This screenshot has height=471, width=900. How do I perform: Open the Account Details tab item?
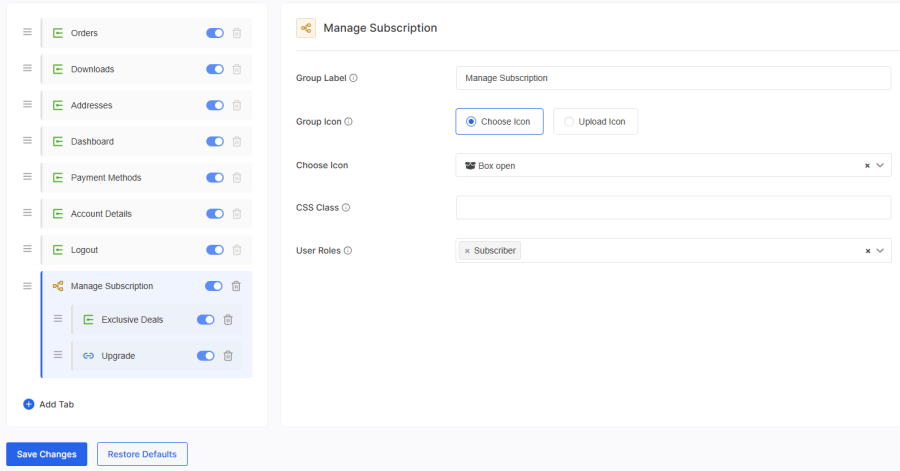pos(101,214)
